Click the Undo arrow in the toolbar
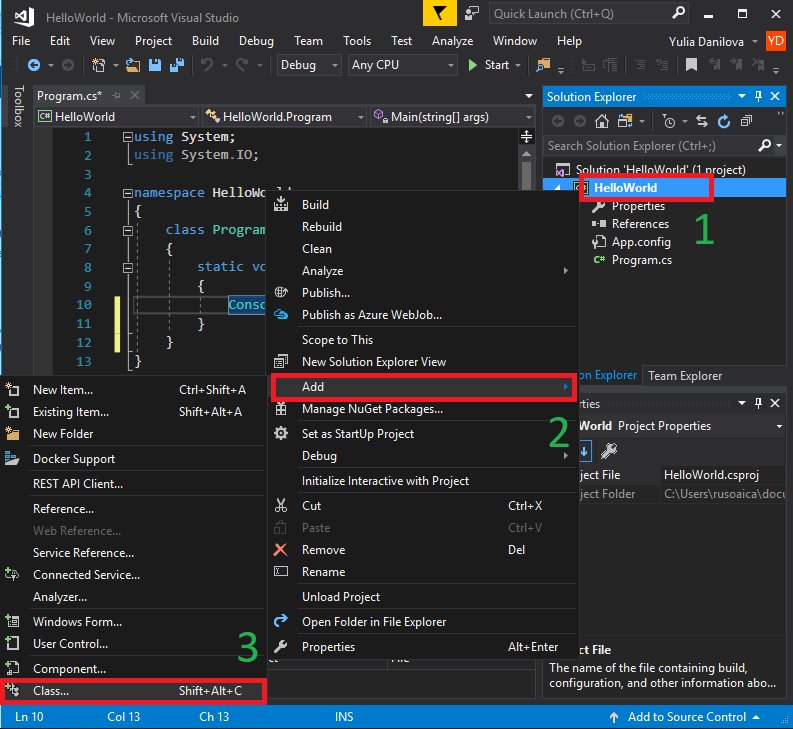793x729 pixels. (208, 65)
